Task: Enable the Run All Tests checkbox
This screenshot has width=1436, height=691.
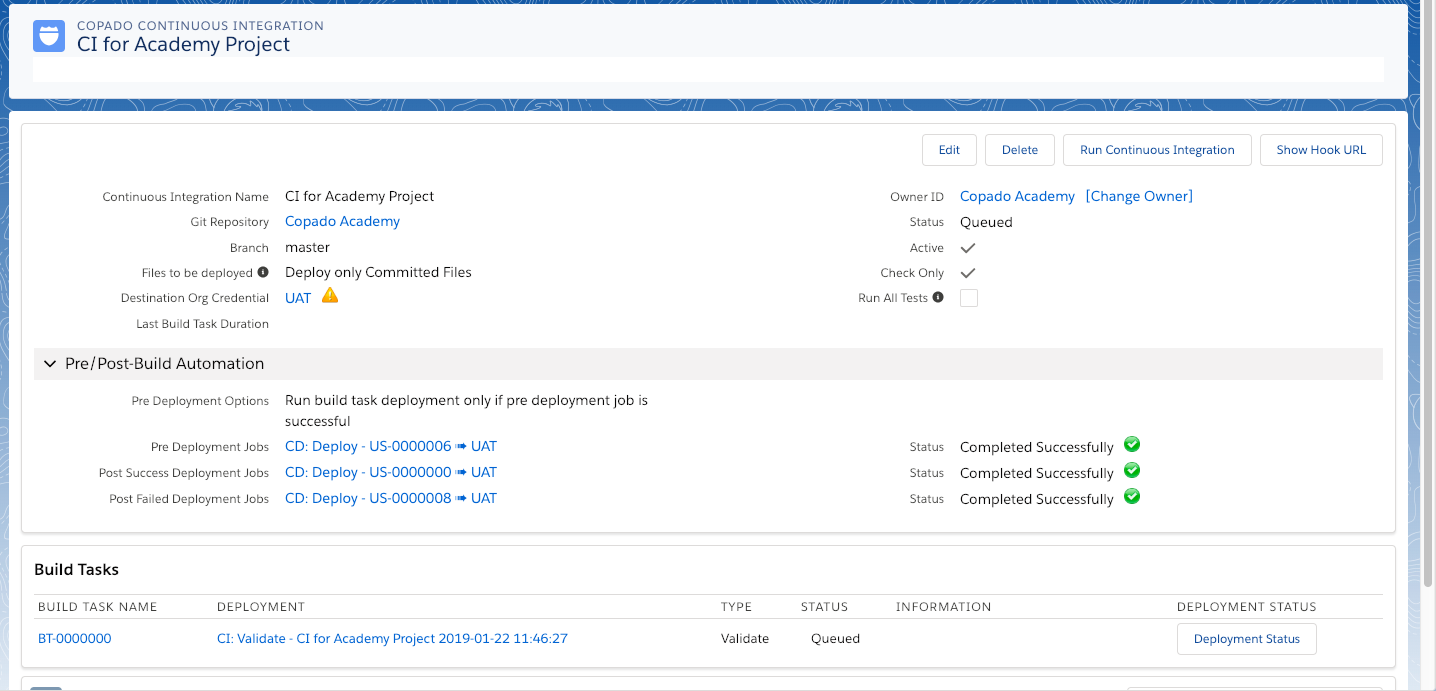Action: click(968, 298)
